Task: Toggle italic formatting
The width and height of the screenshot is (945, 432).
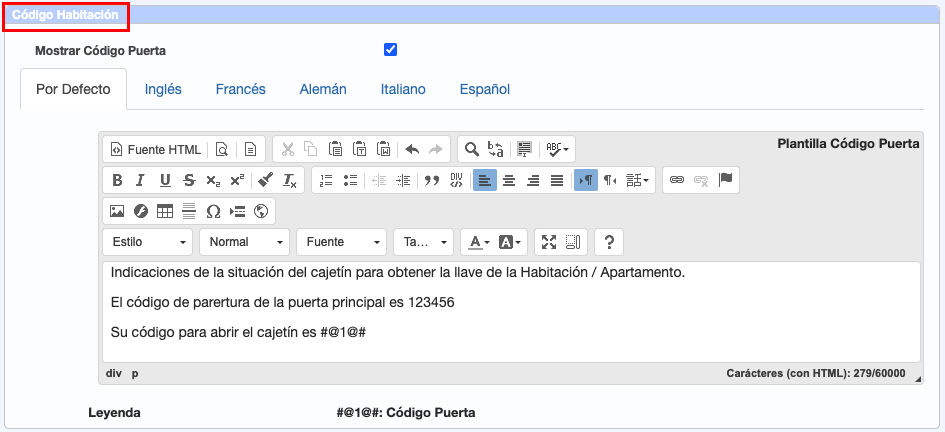Action: 140,180
